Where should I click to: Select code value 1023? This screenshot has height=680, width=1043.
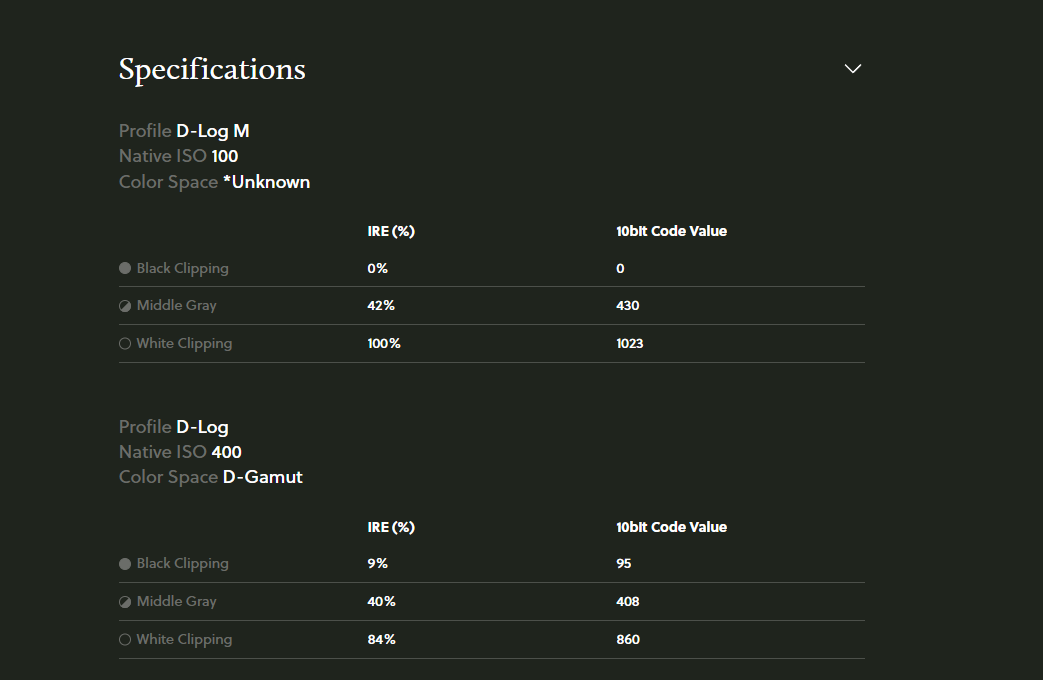(x=630, y=343)
